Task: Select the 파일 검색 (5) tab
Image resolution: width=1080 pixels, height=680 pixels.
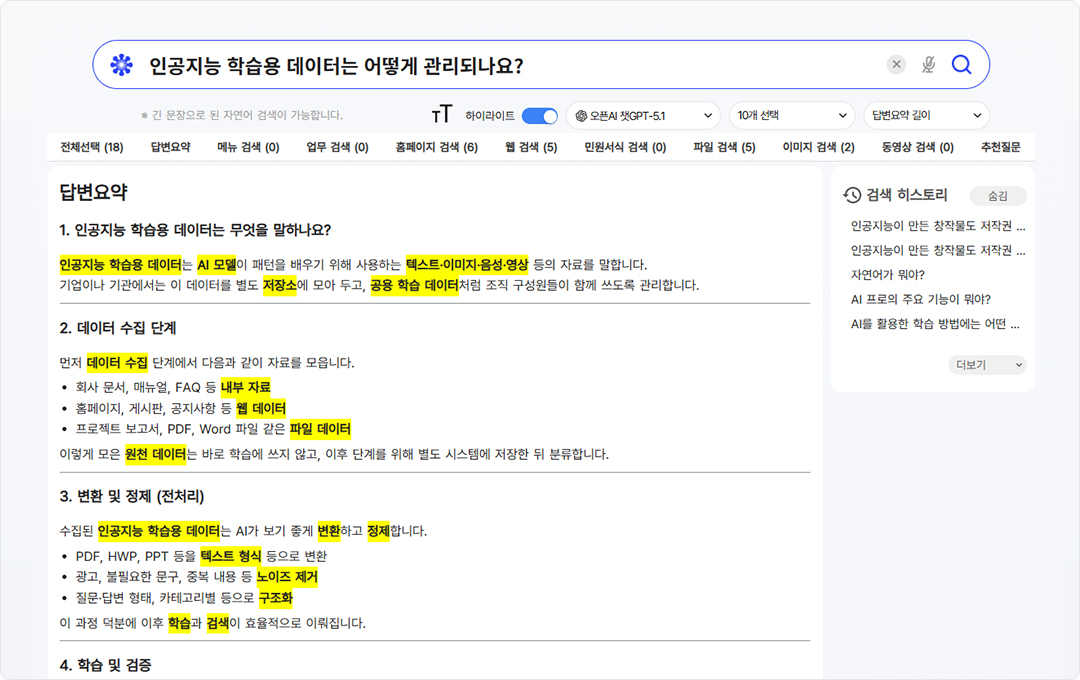Action: point(724,147)
